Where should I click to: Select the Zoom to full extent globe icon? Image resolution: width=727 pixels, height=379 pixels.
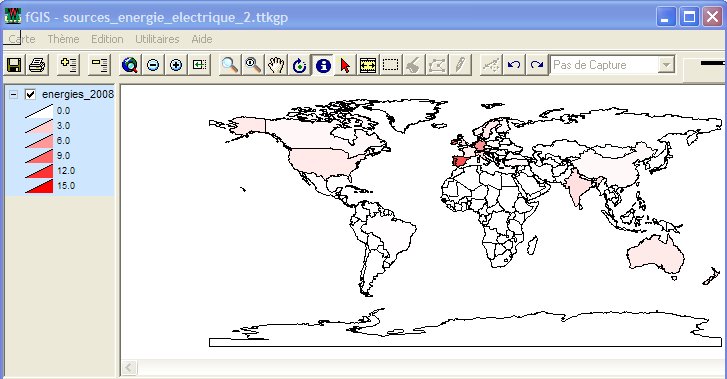point(130,65)
